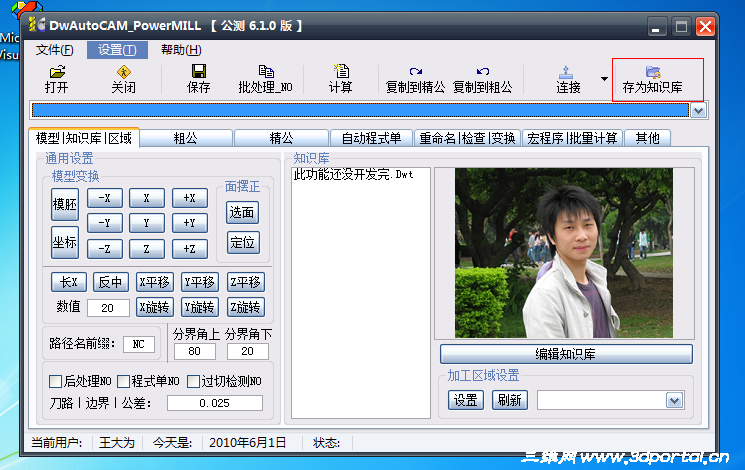
Task: Enable the 过切检测NO checkbox
Action: [x=193, y=381]
